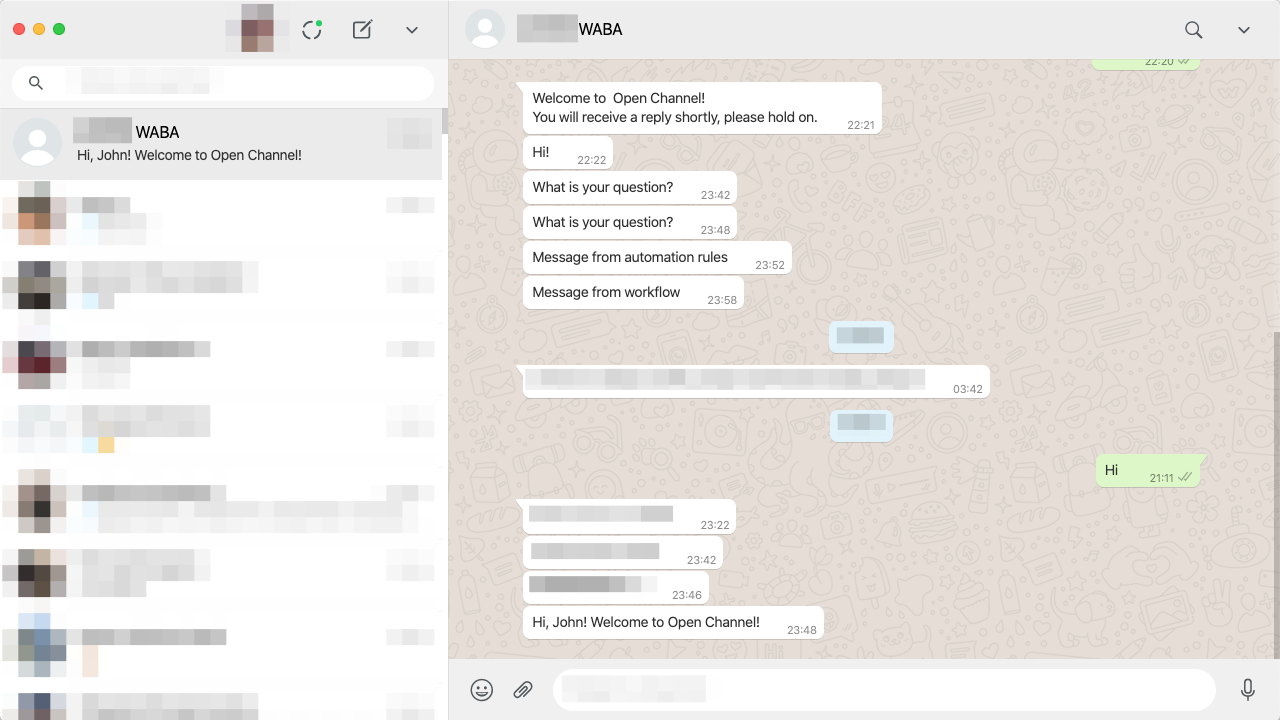Open the Status circle icon

(312, 30)
